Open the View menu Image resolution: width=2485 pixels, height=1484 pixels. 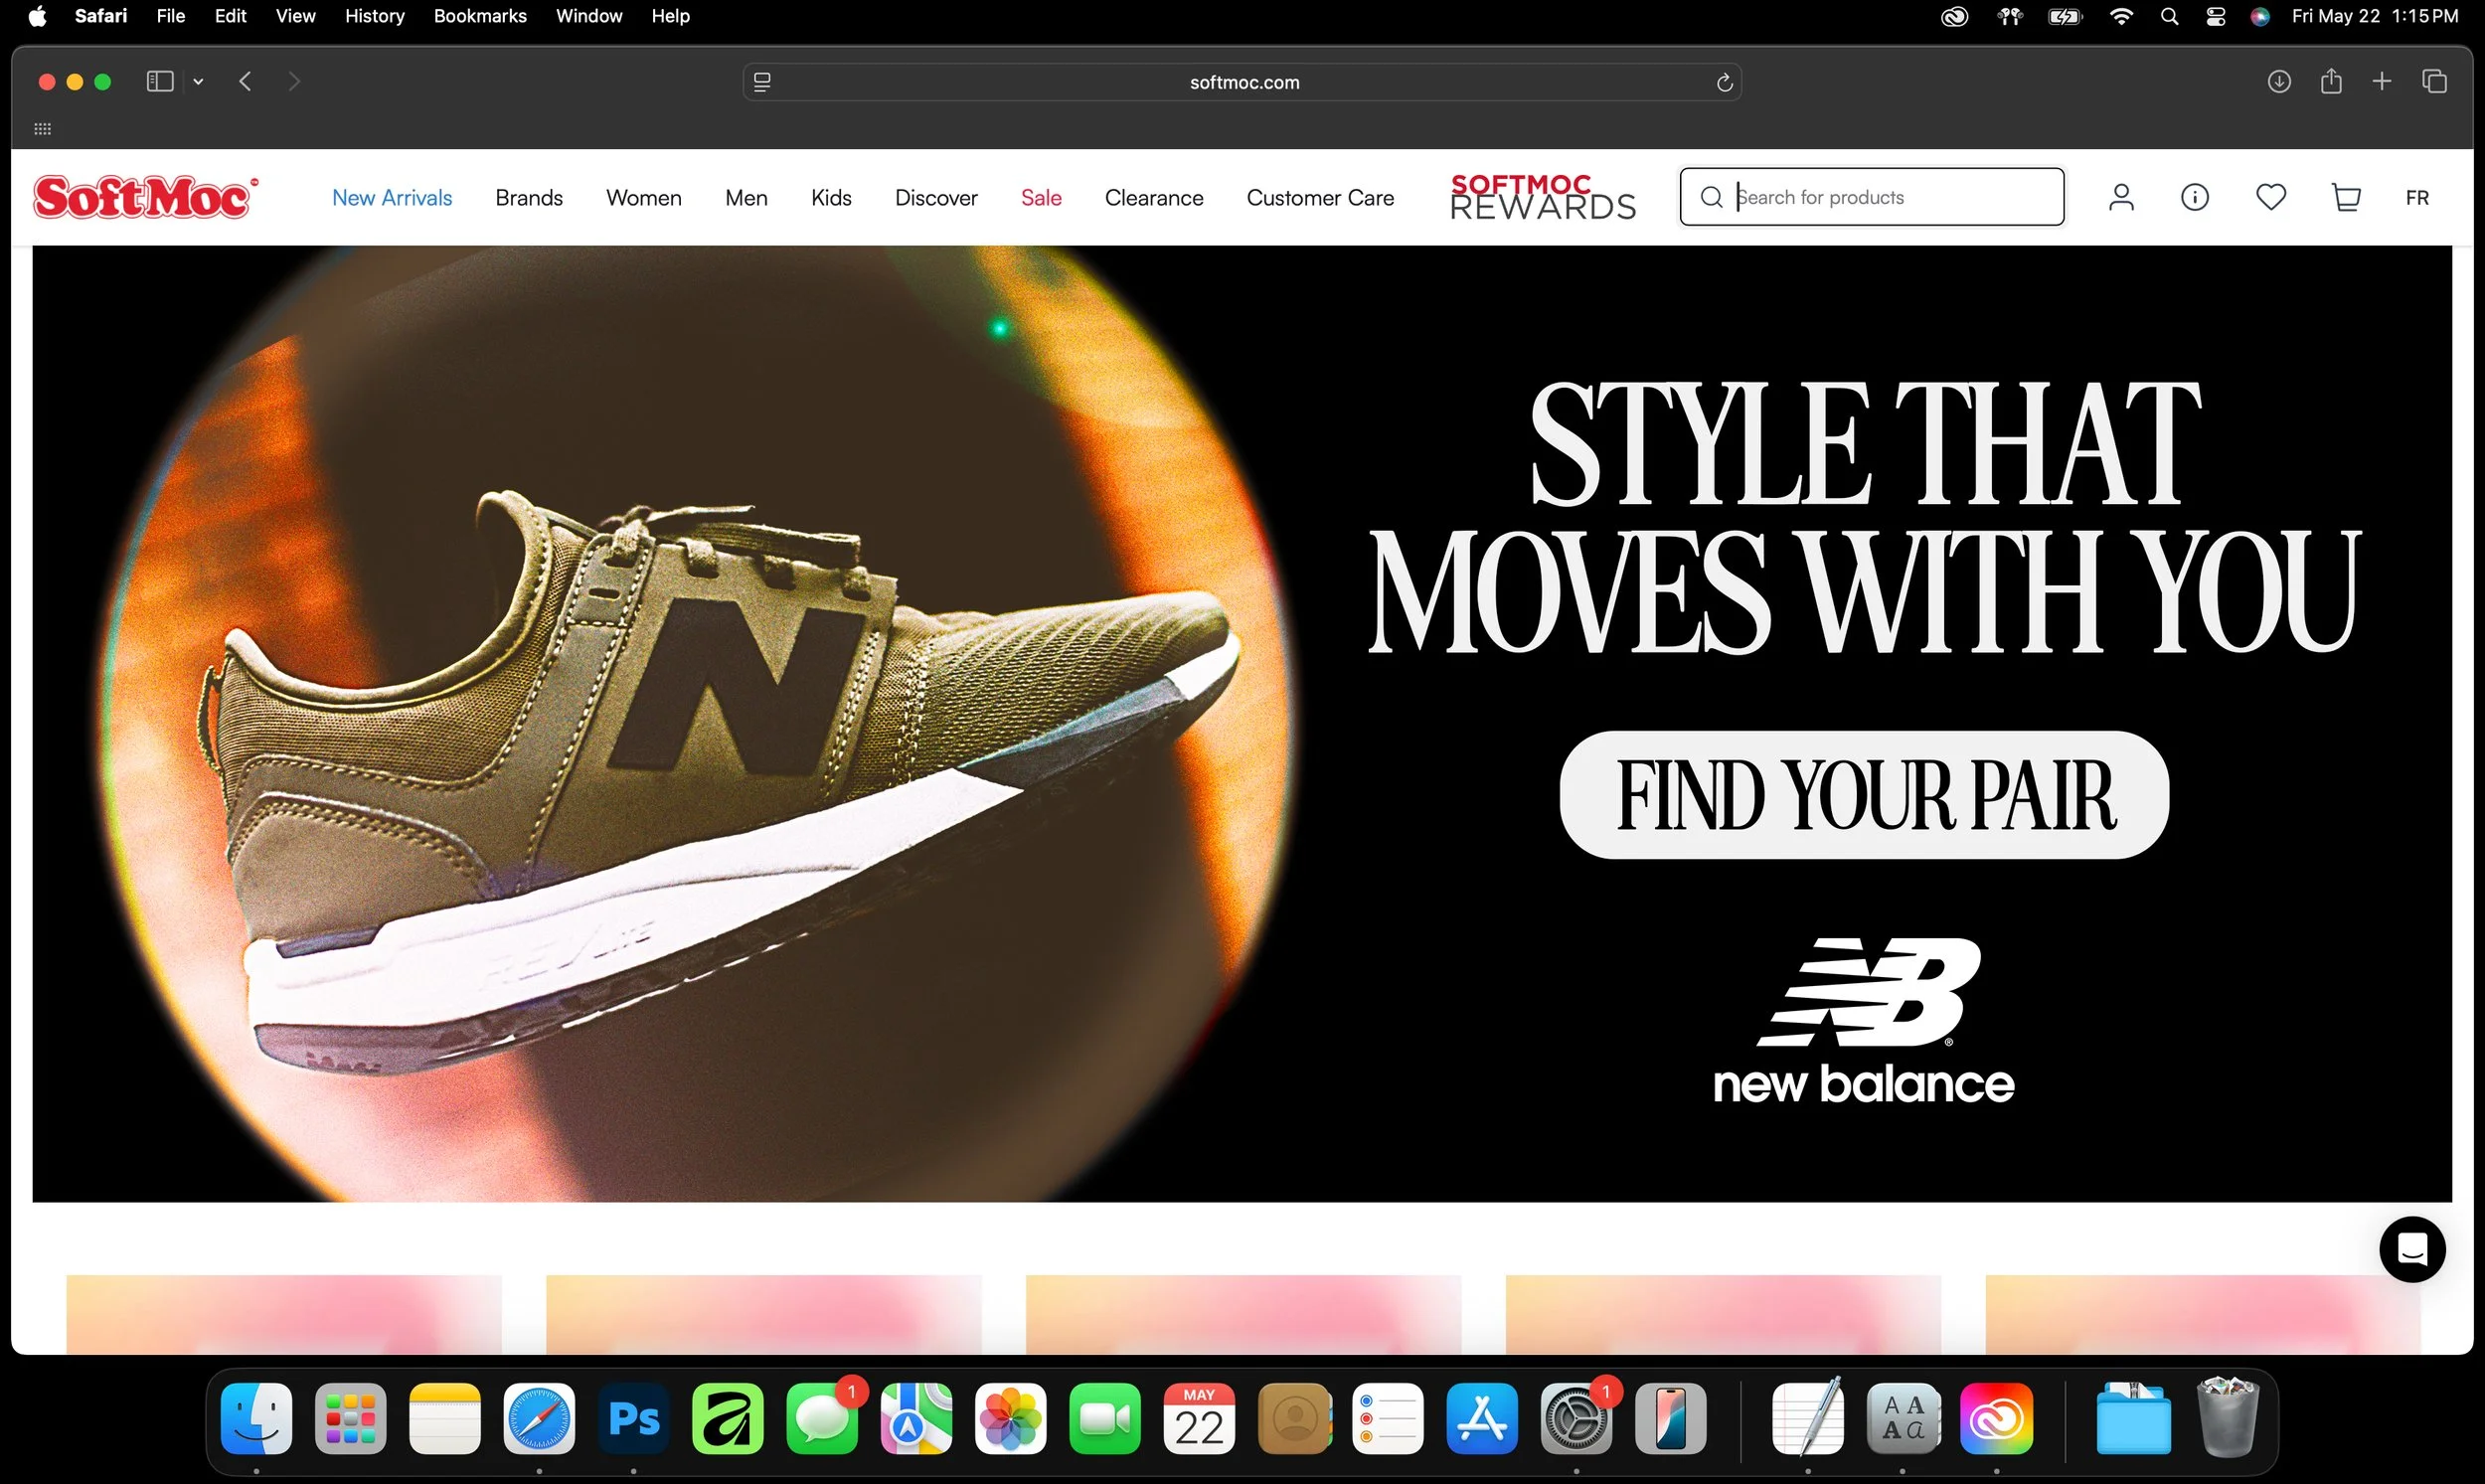tap(295, 16)
